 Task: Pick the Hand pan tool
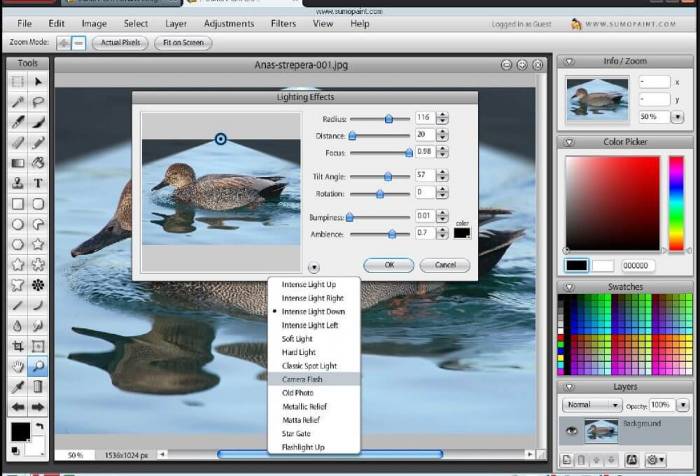coord(17,367)
